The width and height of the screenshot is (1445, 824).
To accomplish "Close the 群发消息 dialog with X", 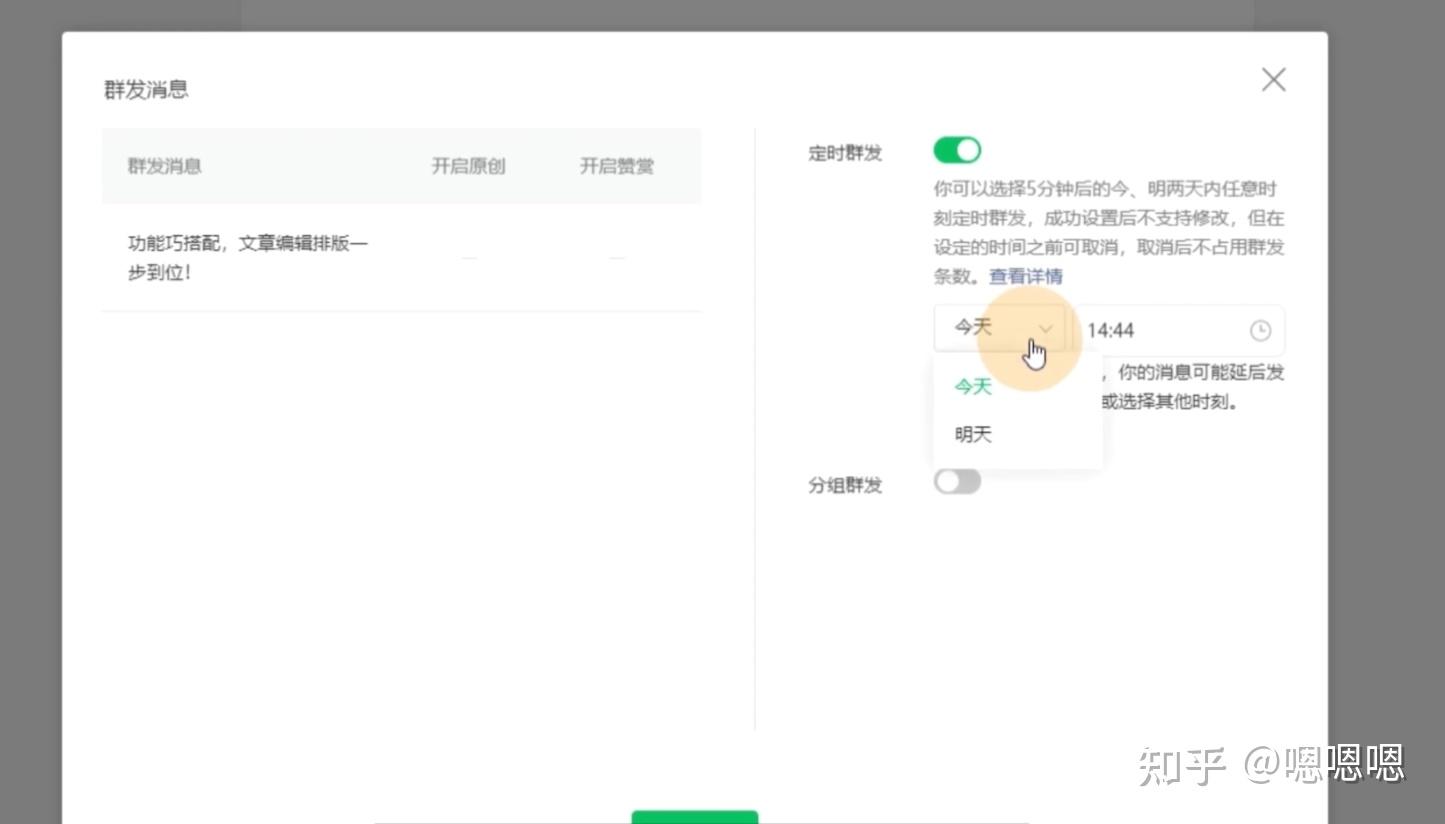I will pos(1273,80).
